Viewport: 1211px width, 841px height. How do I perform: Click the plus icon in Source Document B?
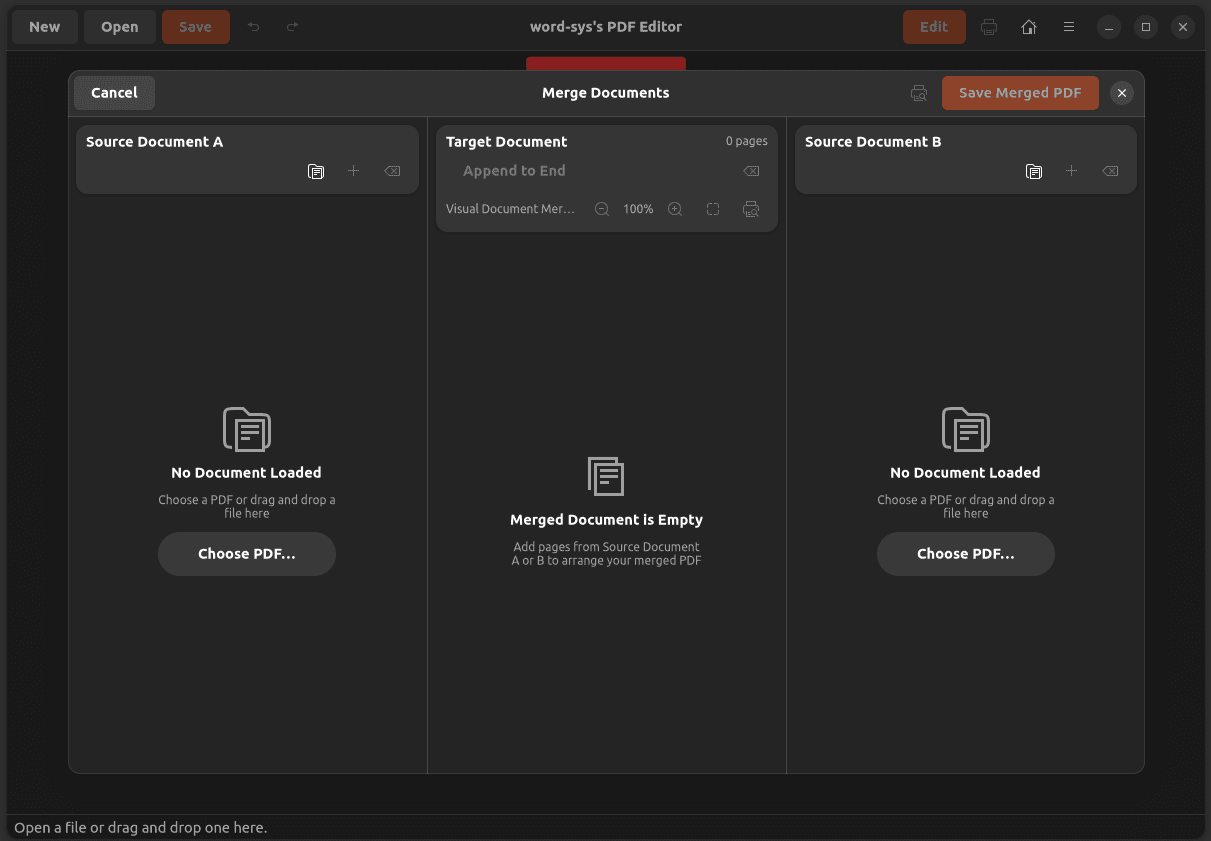click(1071, 171)
